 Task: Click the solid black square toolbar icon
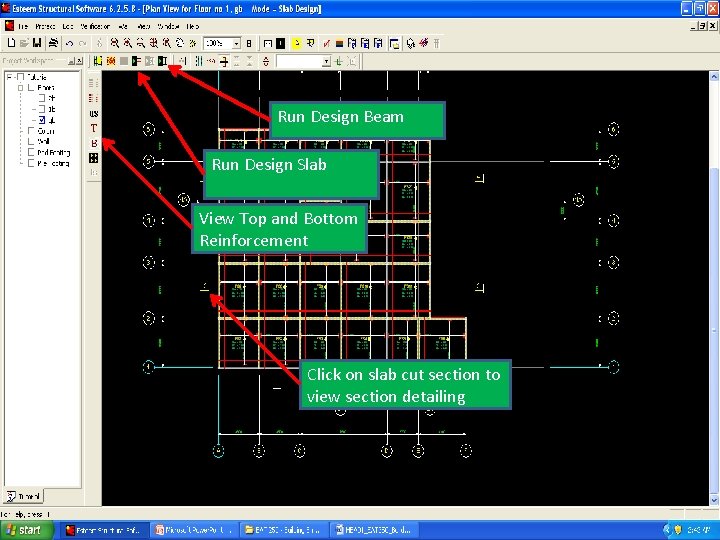280,44
